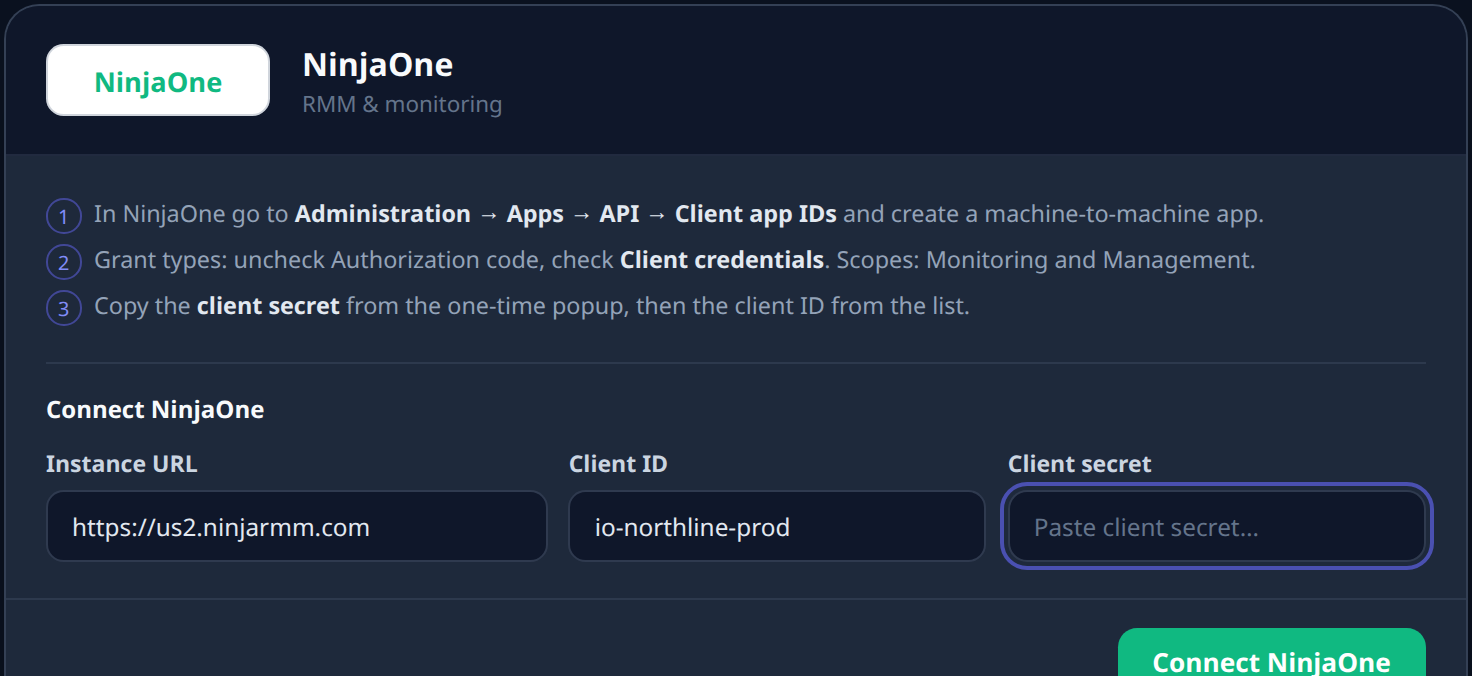Click the 'Client ID' label
This screenshot has width=1472, height=676.
(x=618, y=464)
